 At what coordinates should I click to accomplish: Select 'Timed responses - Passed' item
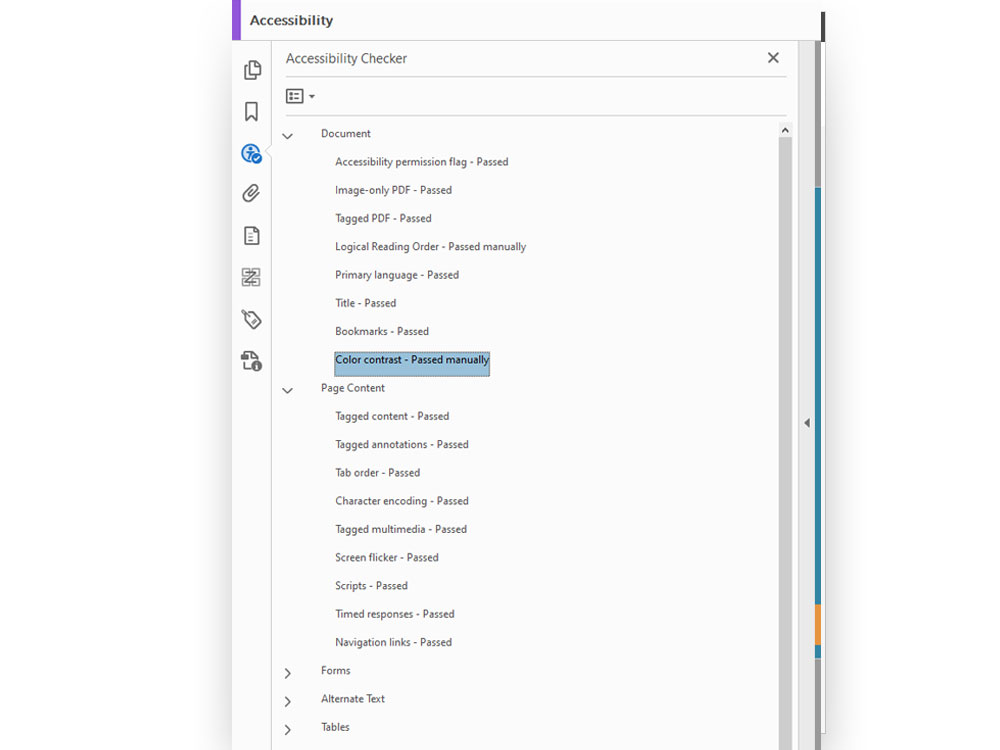pyautogui.click(x=395, y=614)
